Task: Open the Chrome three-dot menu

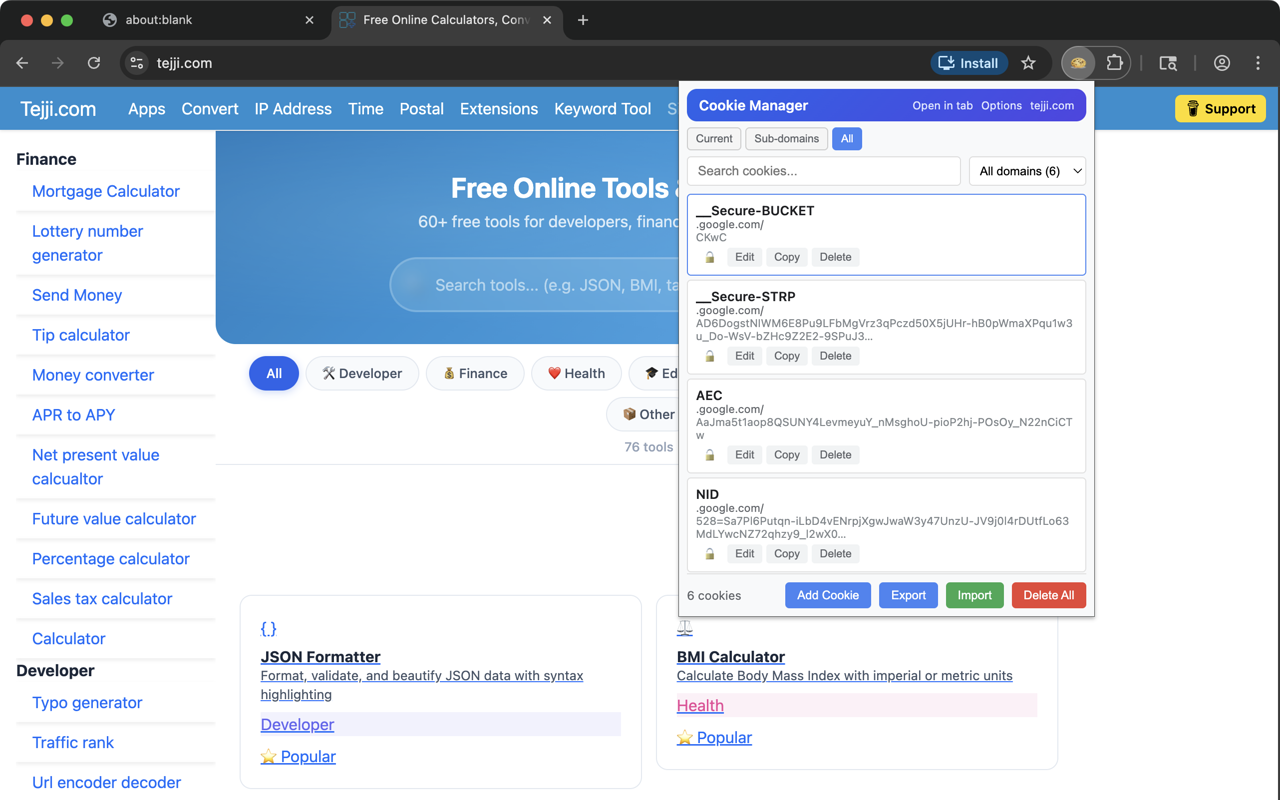Action: tap(1258, 63)
